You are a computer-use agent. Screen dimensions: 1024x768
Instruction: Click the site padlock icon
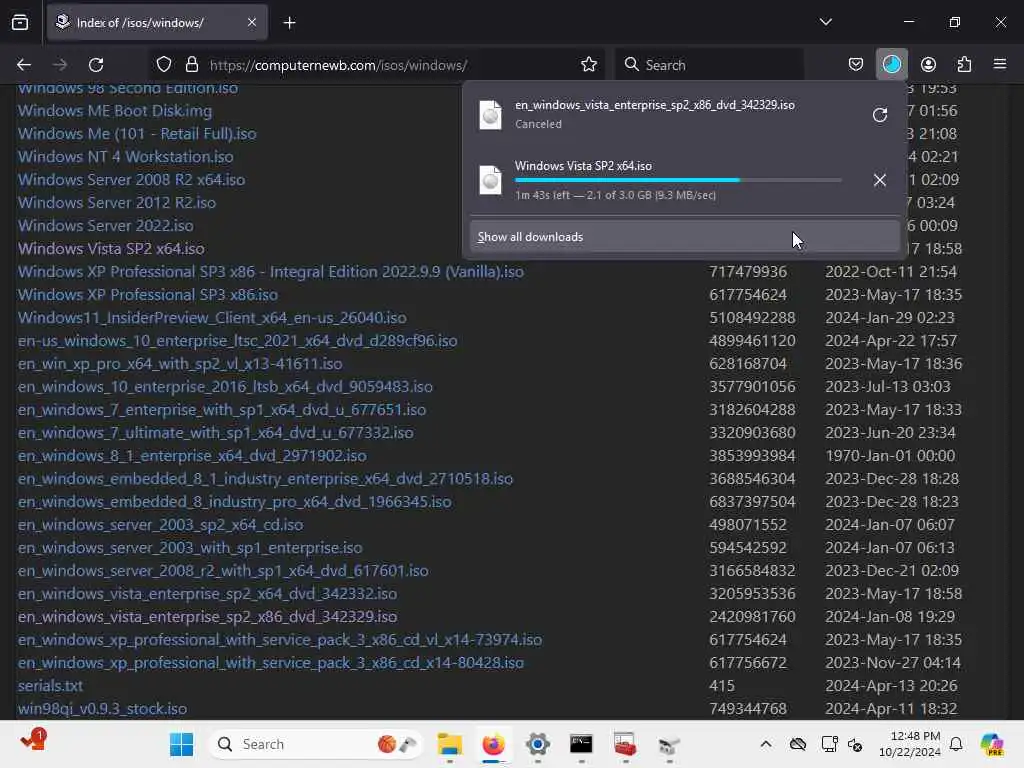point(191,65)
